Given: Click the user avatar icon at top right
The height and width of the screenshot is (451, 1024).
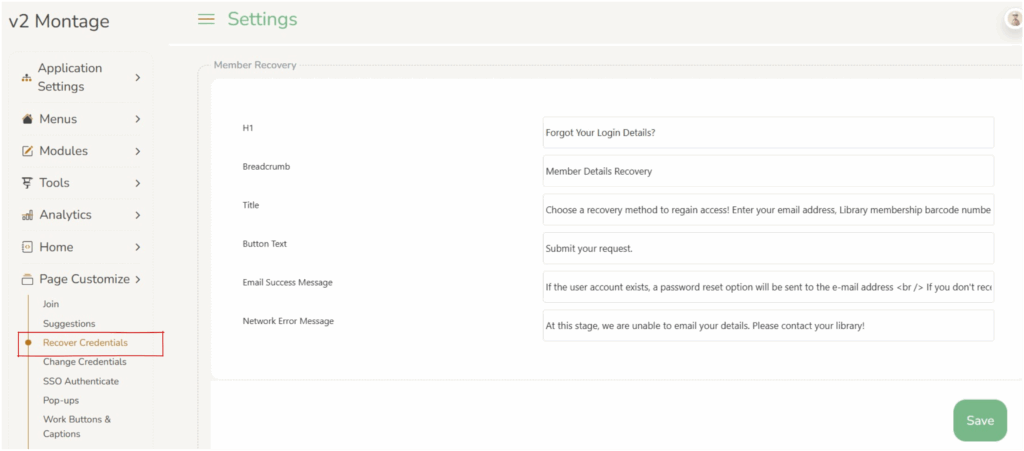Looking at the screenshot, I should (1014, 20).
